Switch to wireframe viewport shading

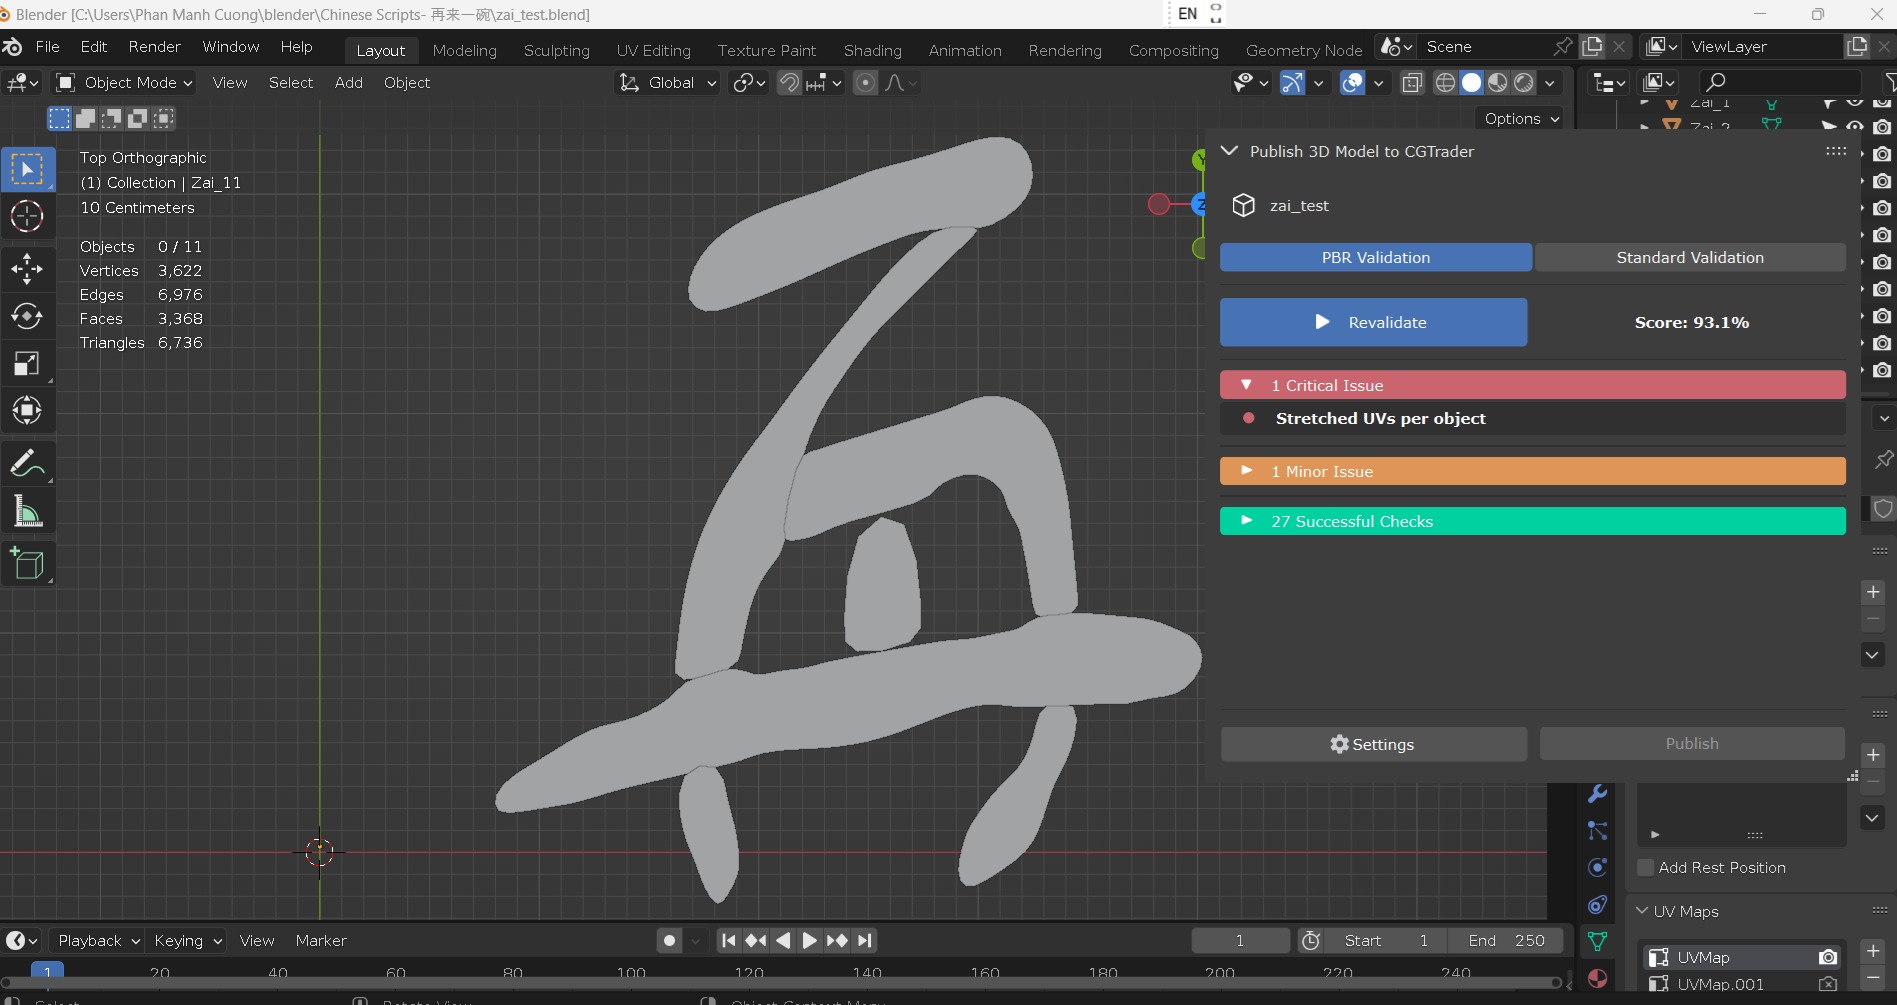[x=1445, y=83]
